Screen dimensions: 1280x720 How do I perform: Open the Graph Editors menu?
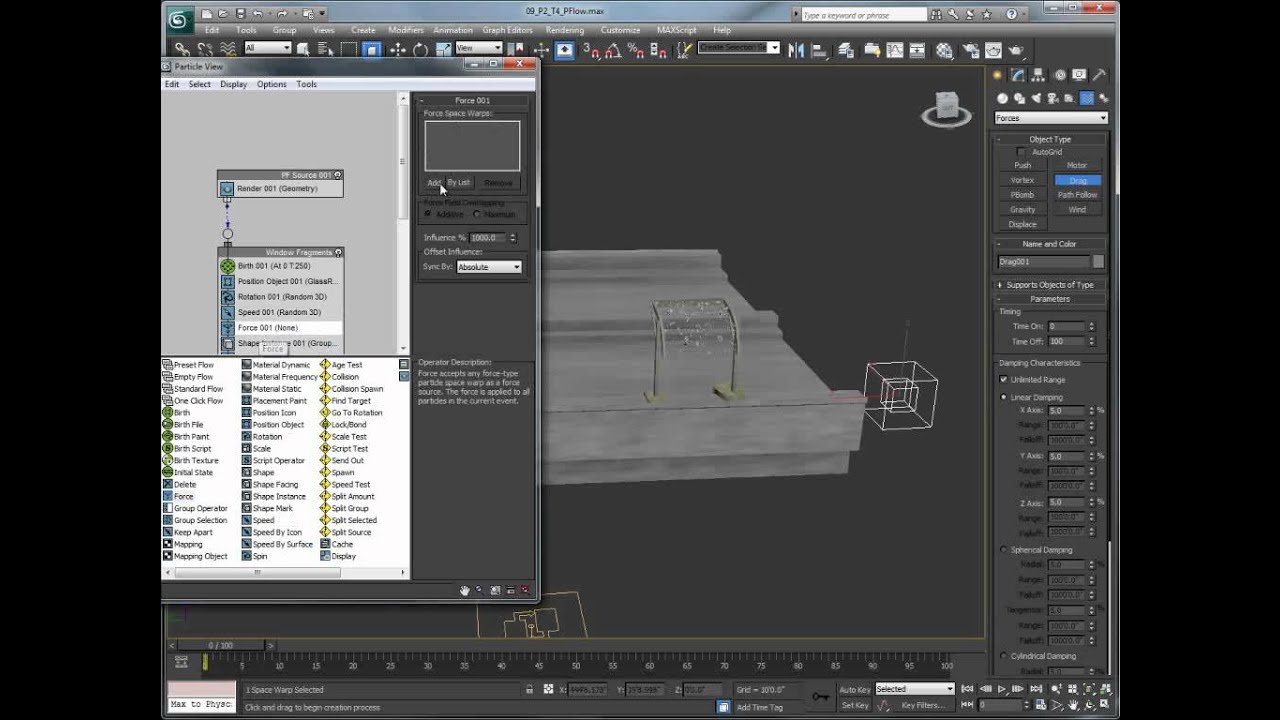coord(507,30)
